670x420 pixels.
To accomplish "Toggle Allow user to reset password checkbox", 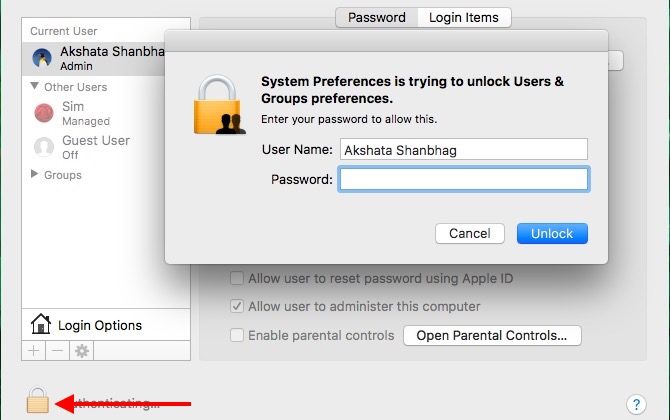I will tap(237, 278).
